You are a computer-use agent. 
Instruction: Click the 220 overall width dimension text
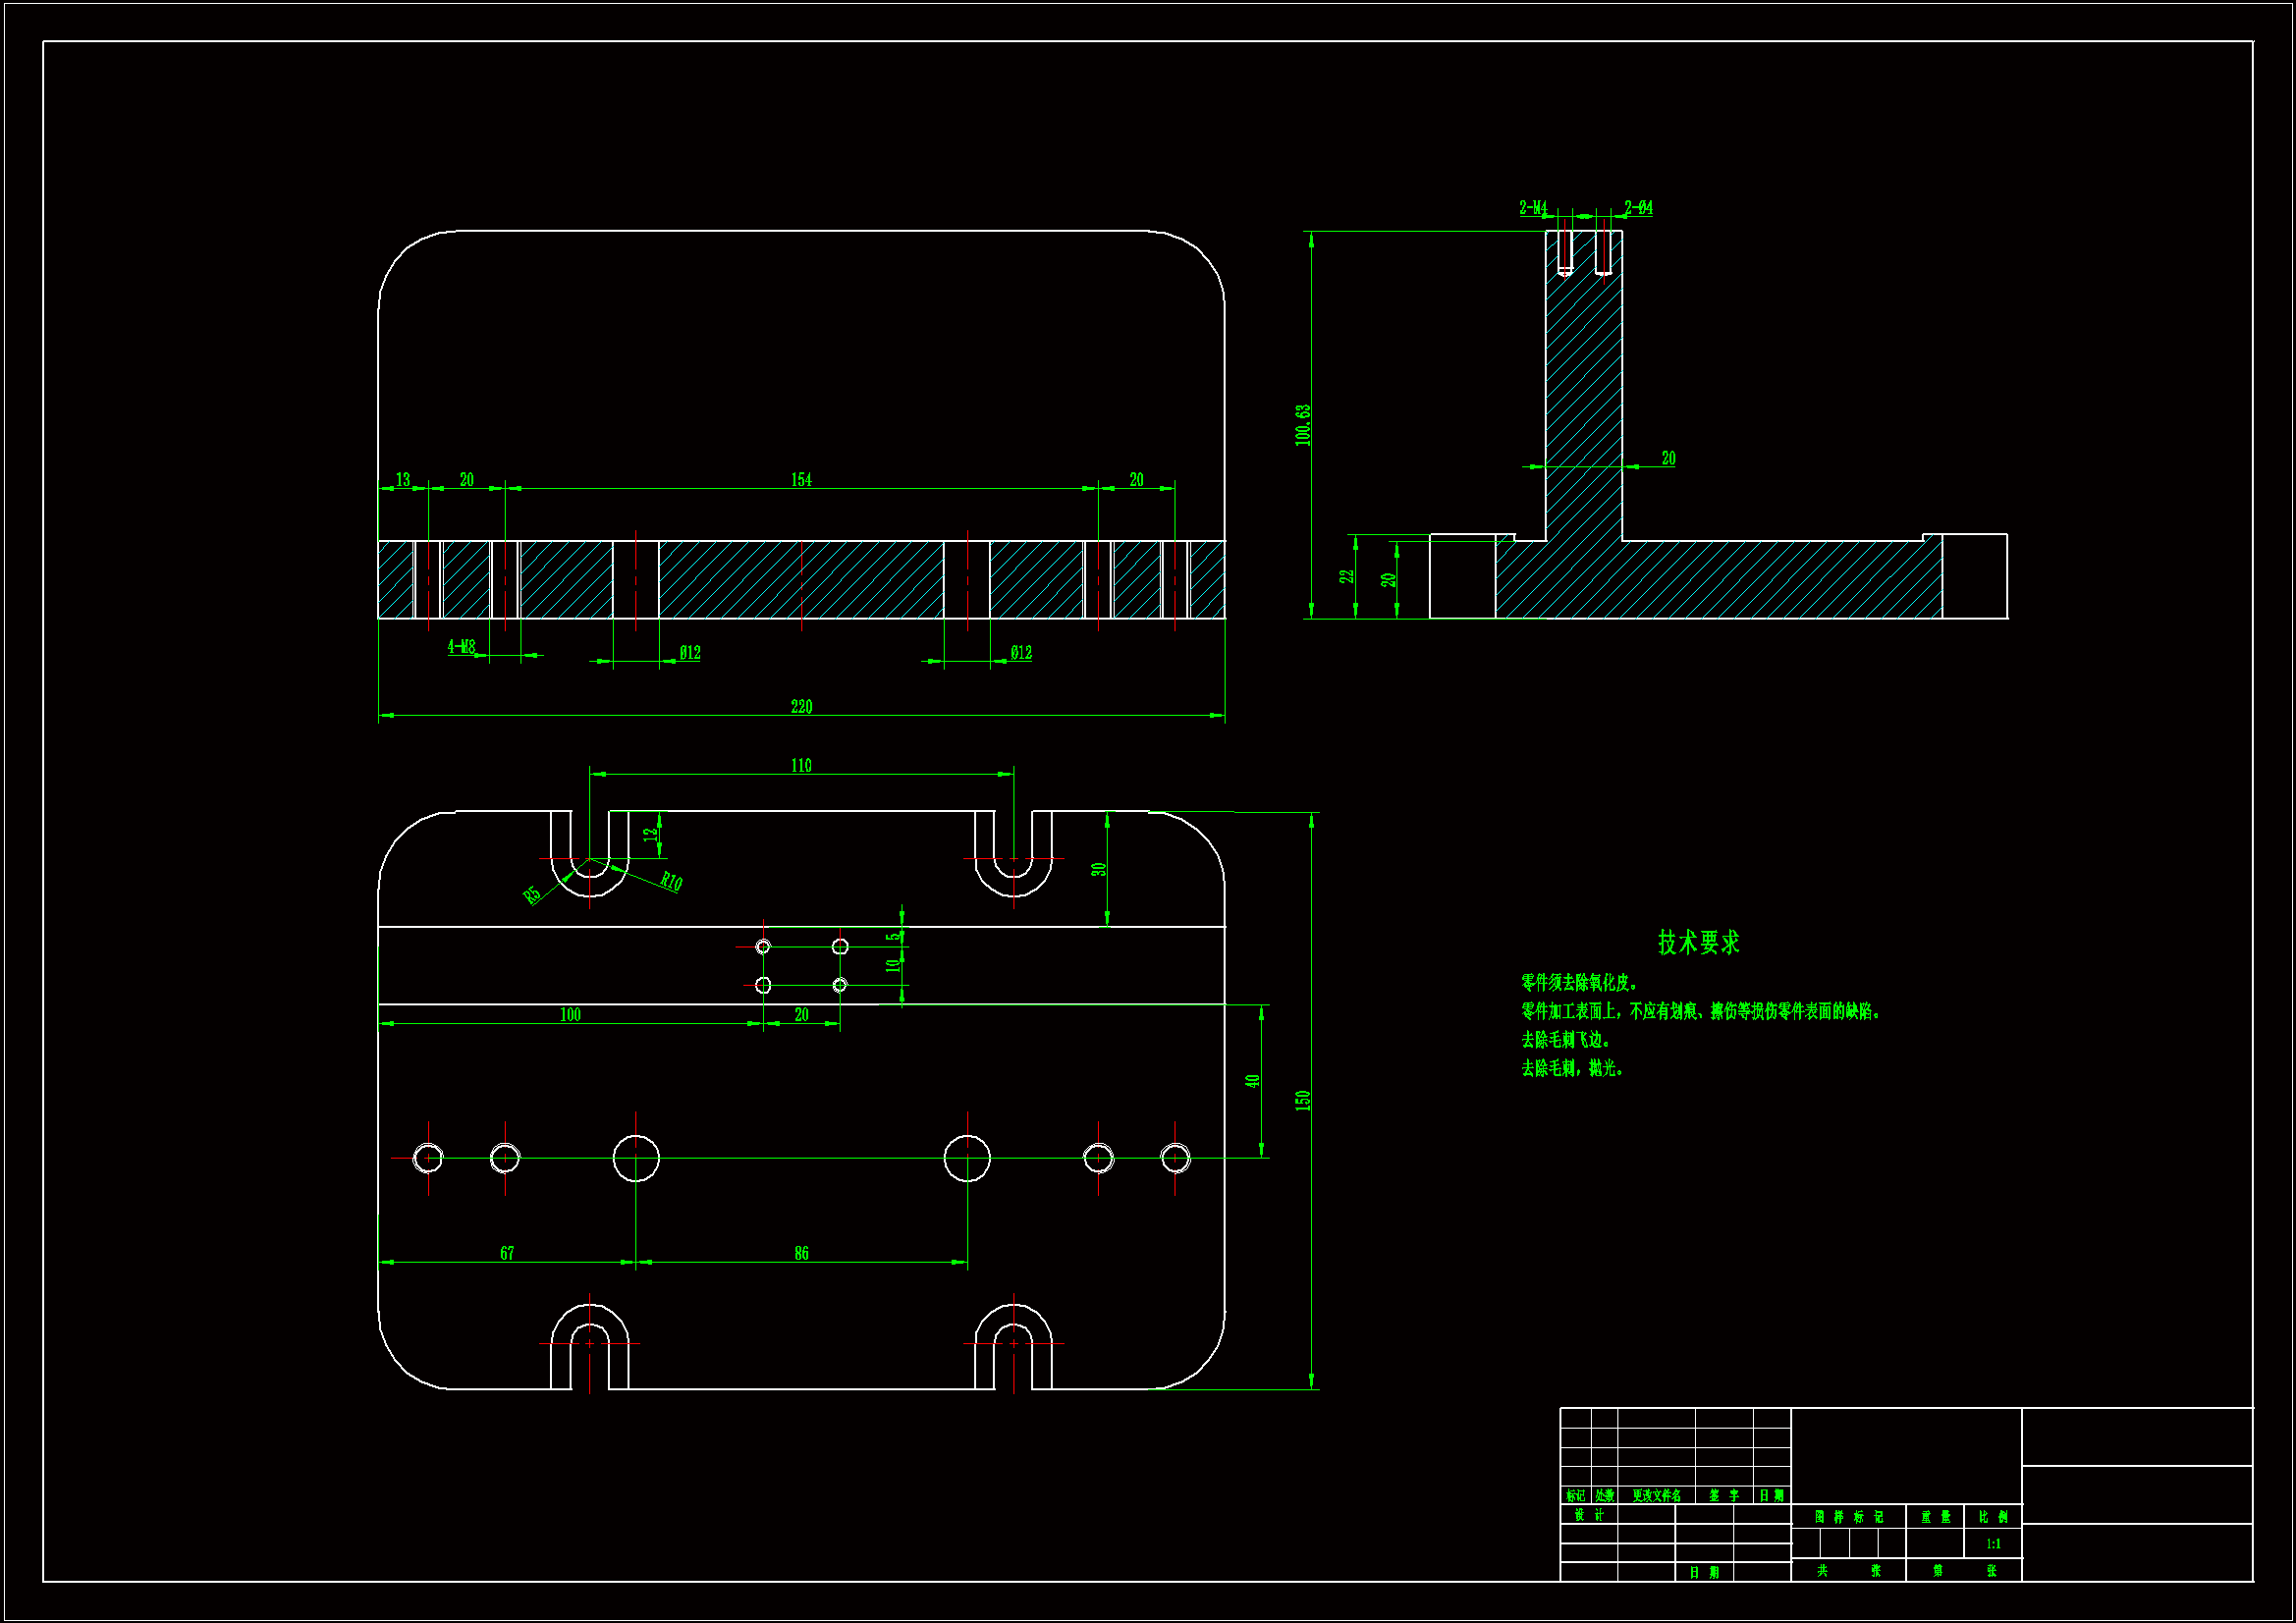(801, 707)
